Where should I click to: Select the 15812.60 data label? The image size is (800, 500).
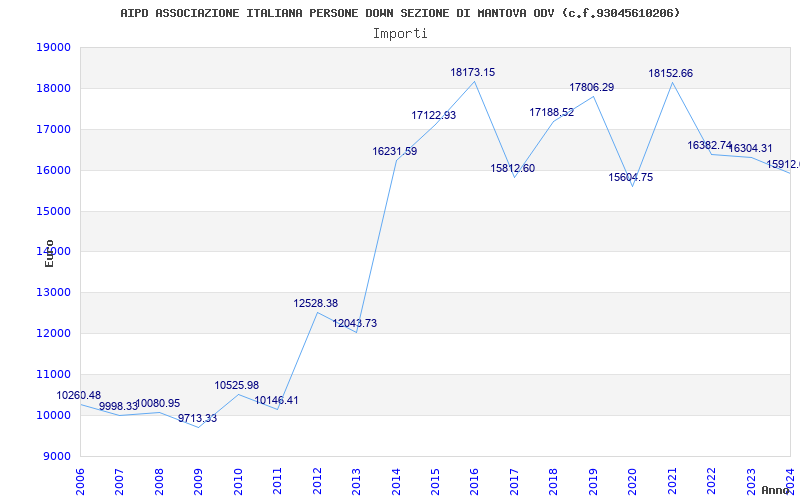(513, 169)
